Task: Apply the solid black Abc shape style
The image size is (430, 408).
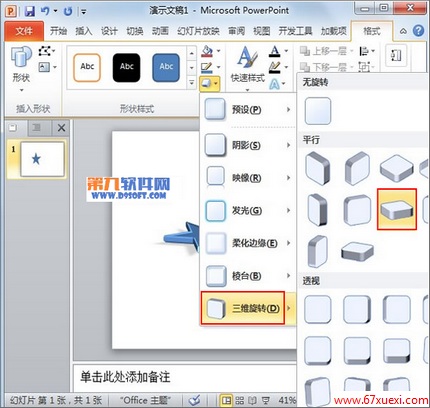Action: 126,67
